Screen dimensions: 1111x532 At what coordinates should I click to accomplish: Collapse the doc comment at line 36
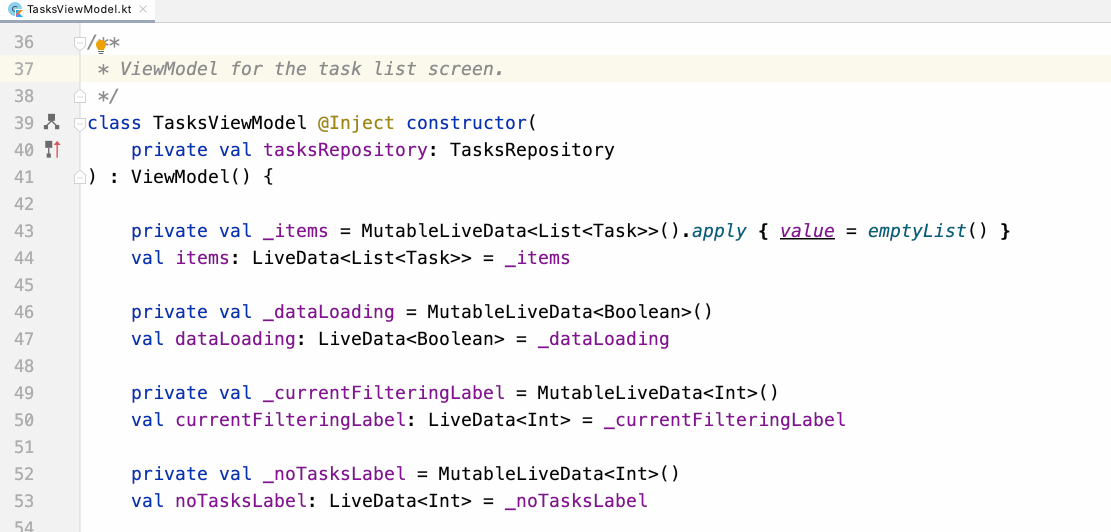tap(79, 43)
